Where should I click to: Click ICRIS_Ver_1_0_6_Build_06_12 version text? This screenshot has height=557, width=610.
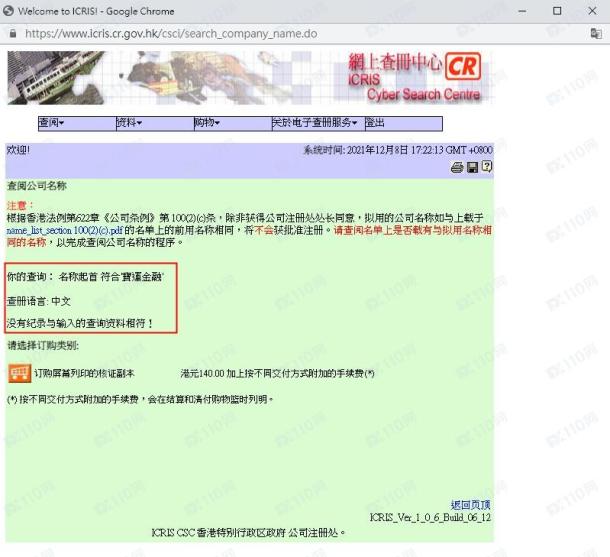430,518
